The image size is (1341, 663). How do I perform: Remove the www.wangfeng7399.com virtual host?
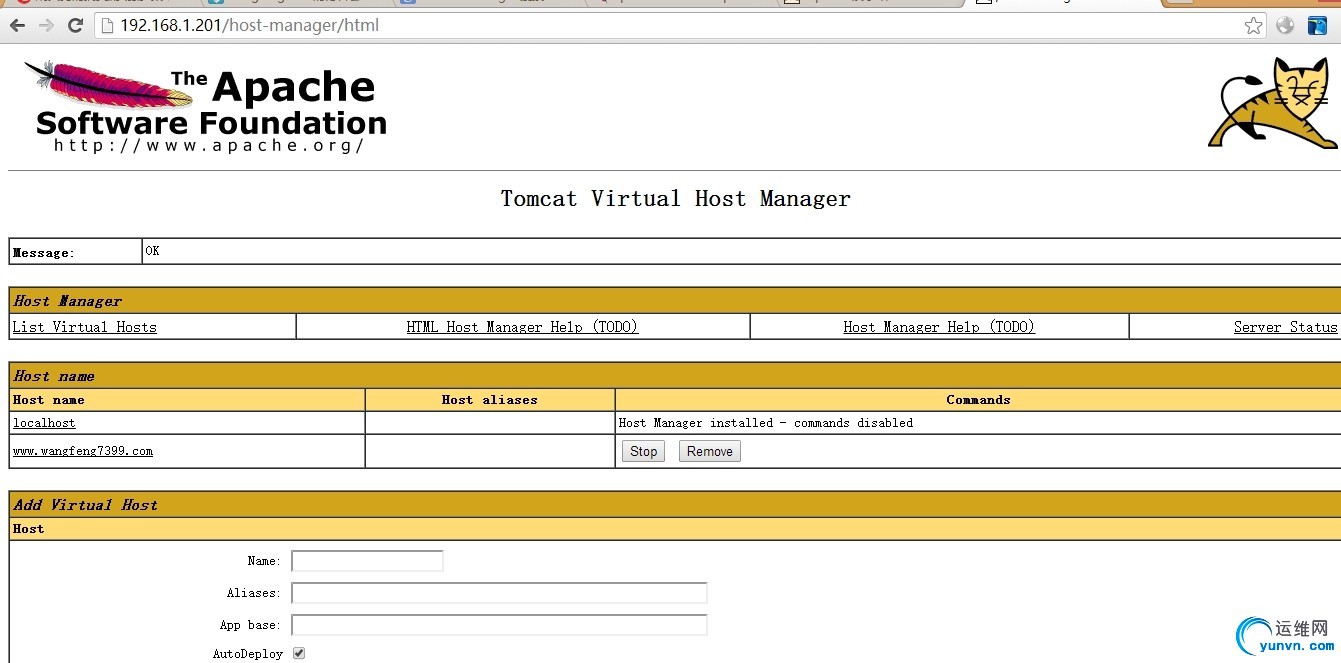click(x=710, y=451)
